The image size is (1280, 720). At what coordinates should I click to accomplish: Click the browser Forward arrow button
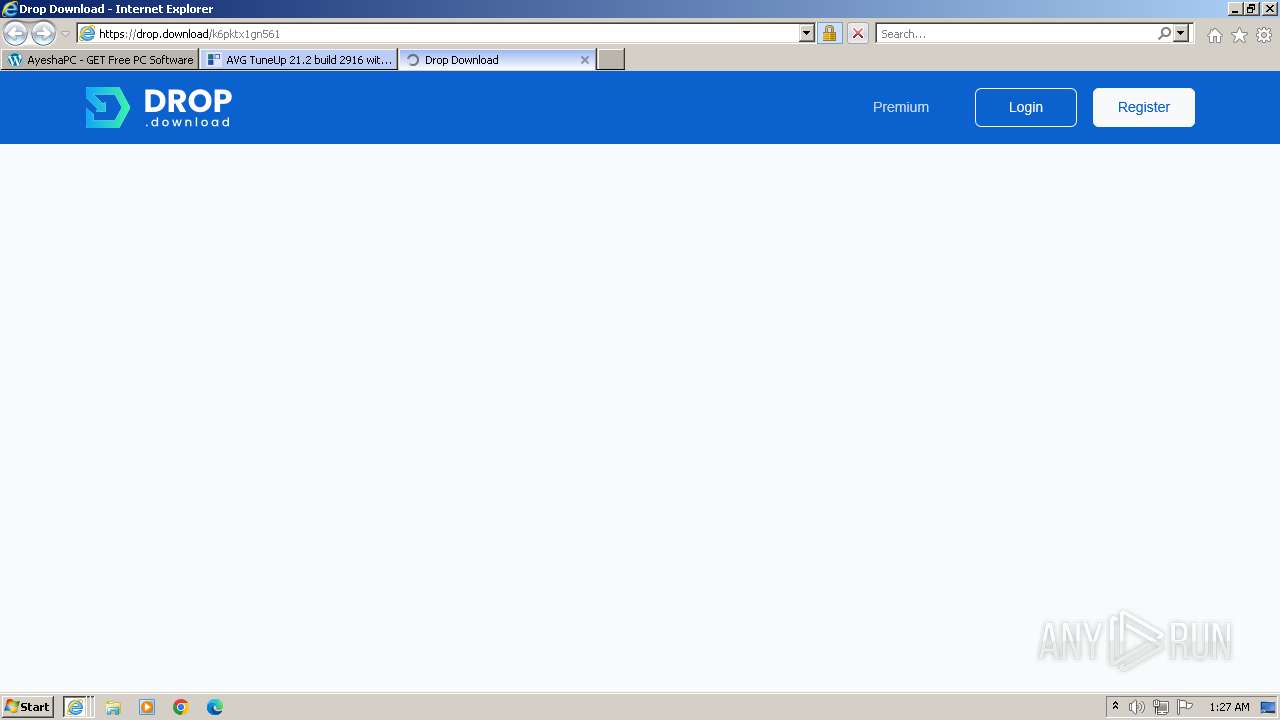click(43, 33)
